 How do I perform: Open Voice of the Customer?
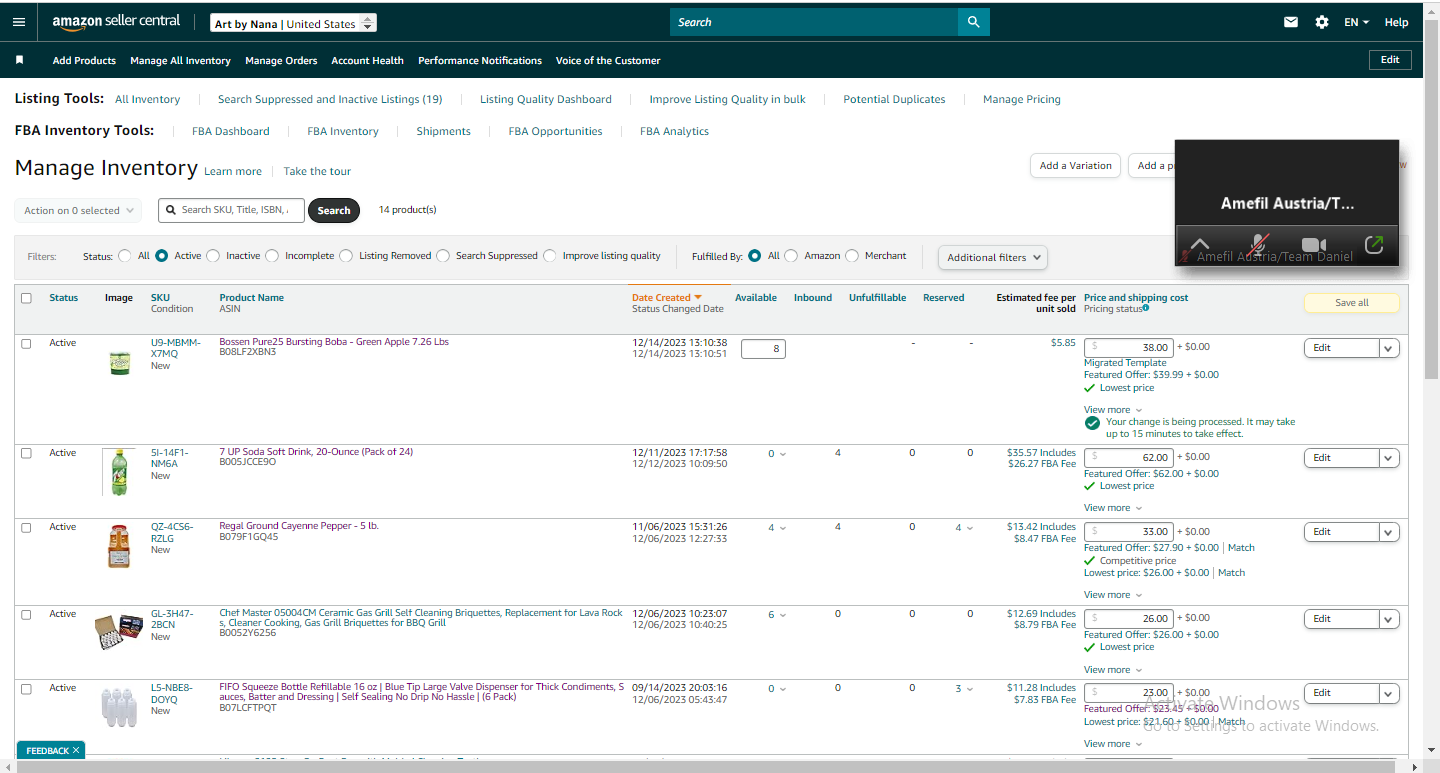(608, 60)
